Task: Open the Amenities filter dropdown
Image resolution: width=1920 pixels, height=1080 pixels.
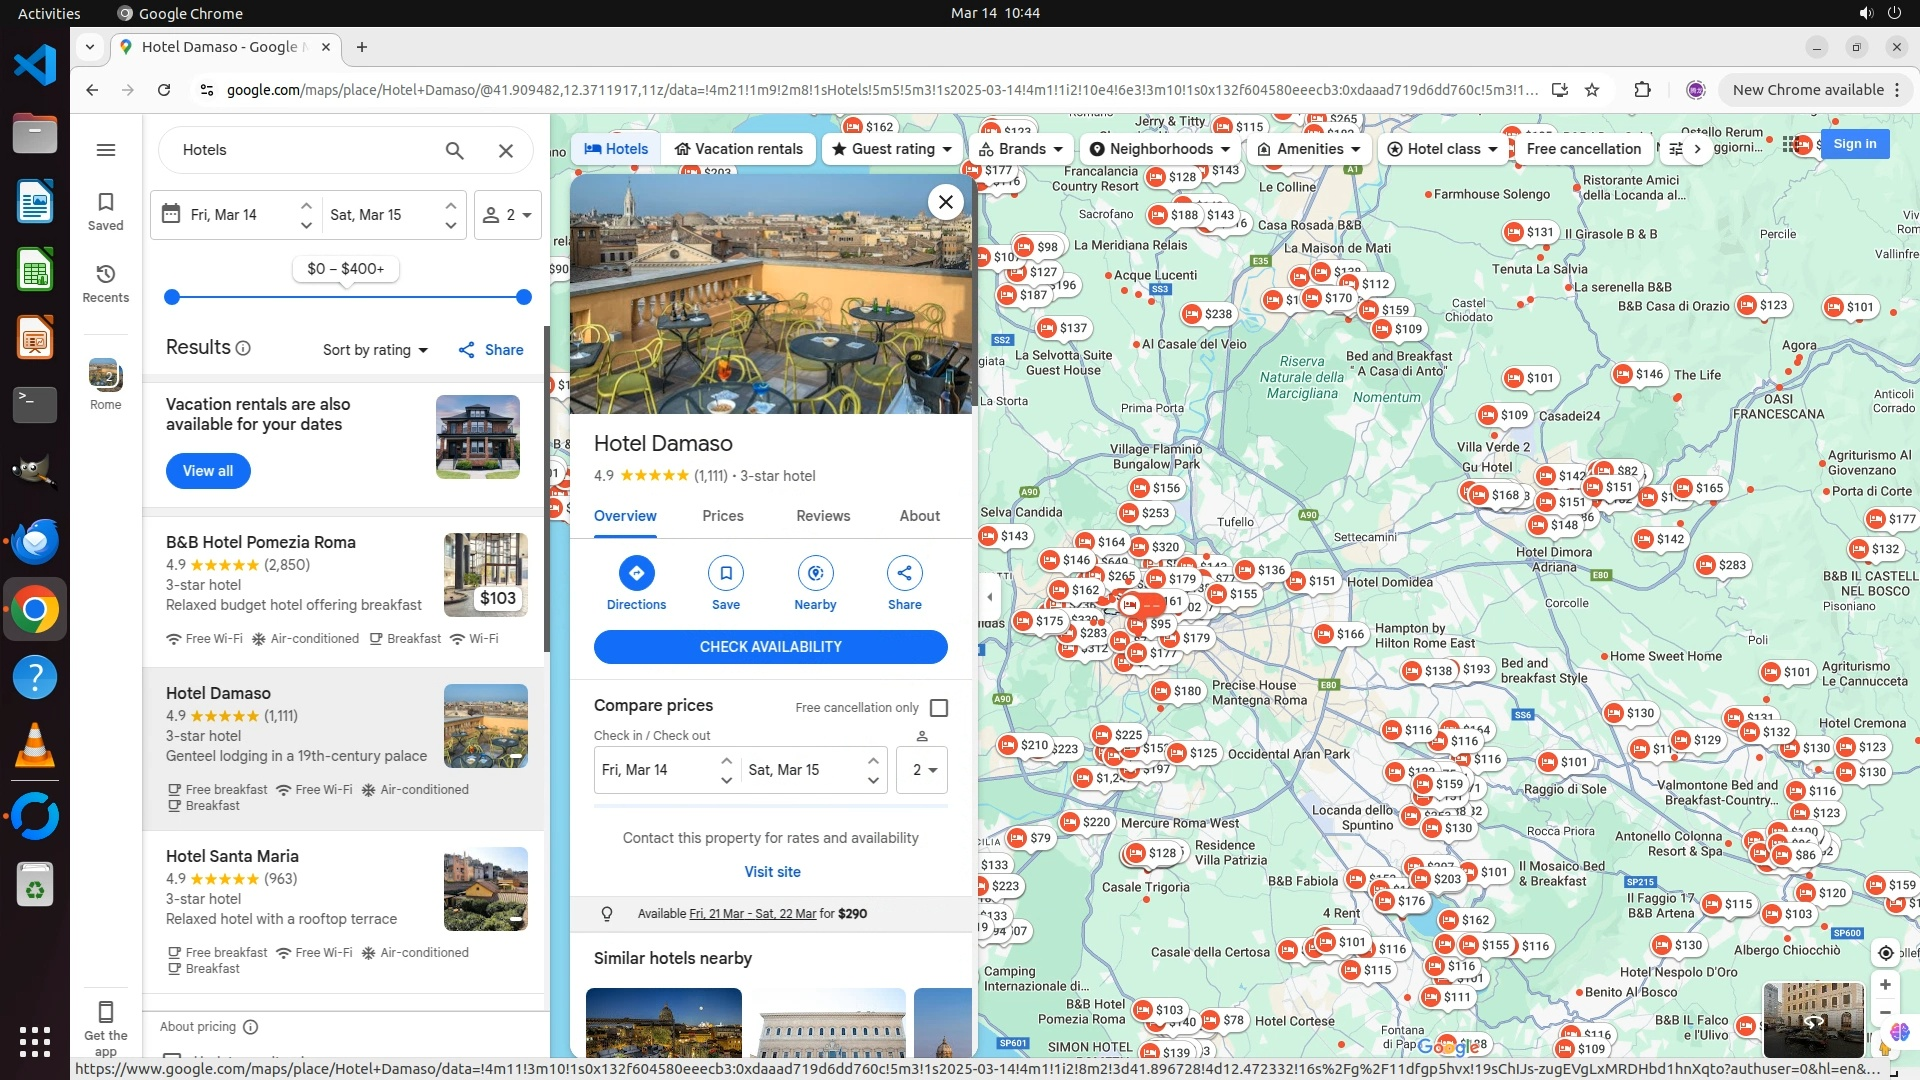Action: [1309, 149]
